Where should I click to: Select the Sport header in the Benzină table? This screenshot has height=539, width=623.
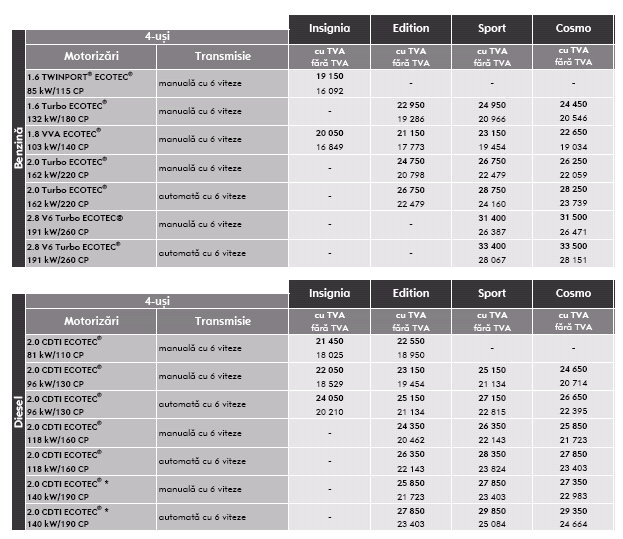pyautogui.click(x=492, y=29)
